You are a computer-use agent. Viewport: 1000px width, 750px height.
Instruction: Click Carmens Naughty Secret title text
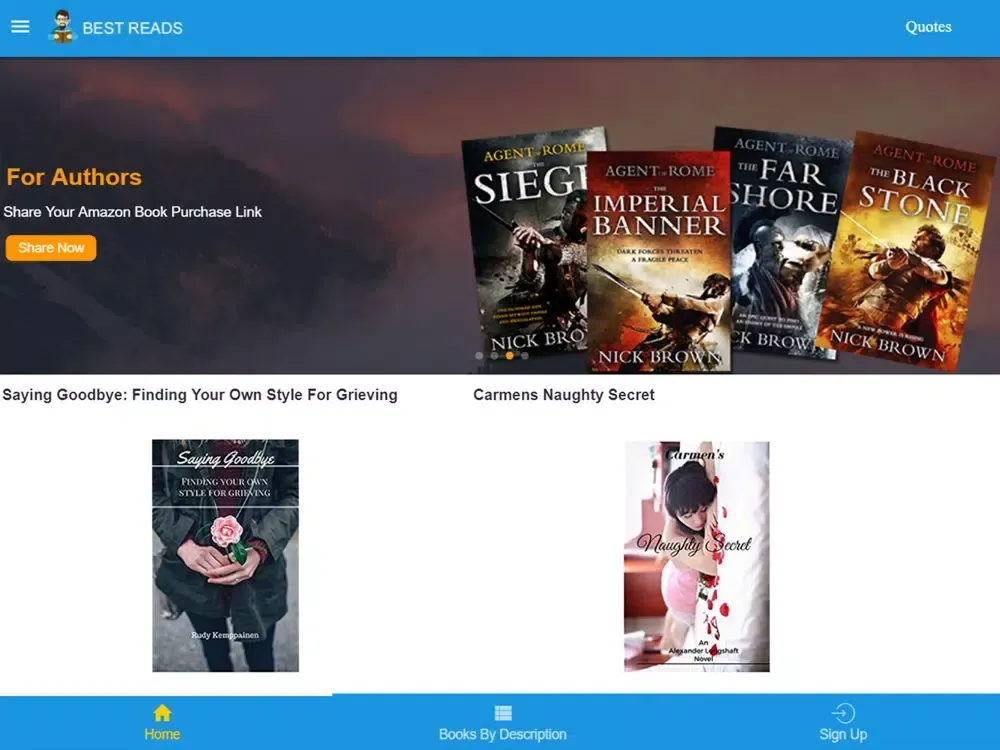click(564, 395)
